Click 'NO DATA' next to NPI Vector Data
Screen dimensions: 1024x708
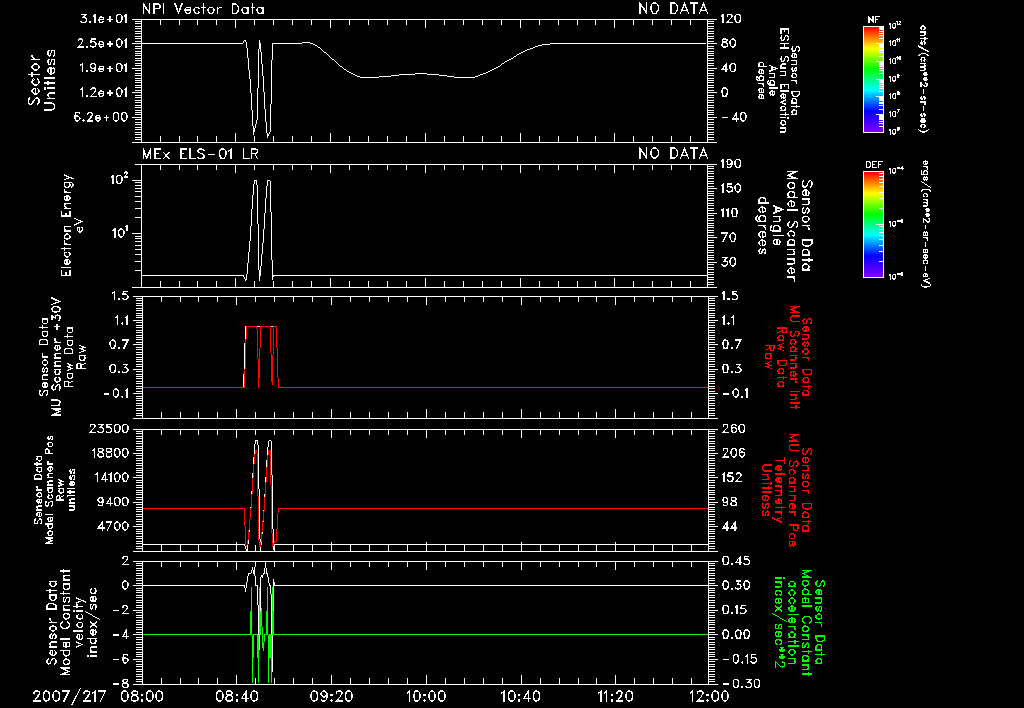[x=673, y=9]
